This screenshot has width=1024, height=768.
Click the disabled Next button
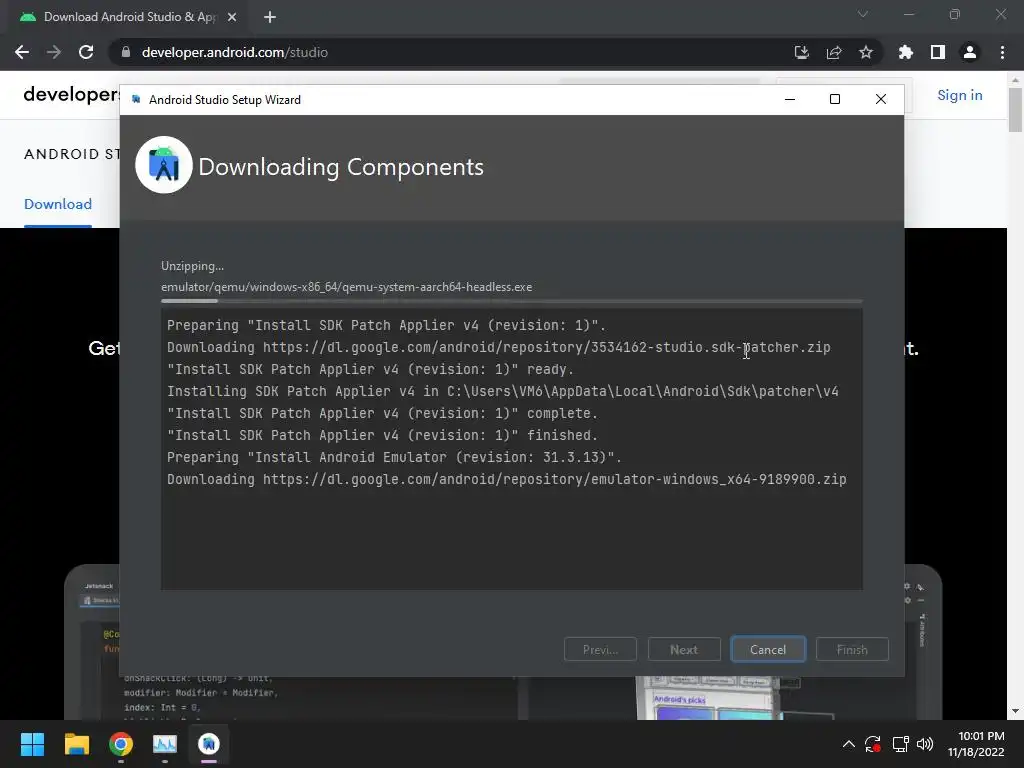tap(684, 649)
